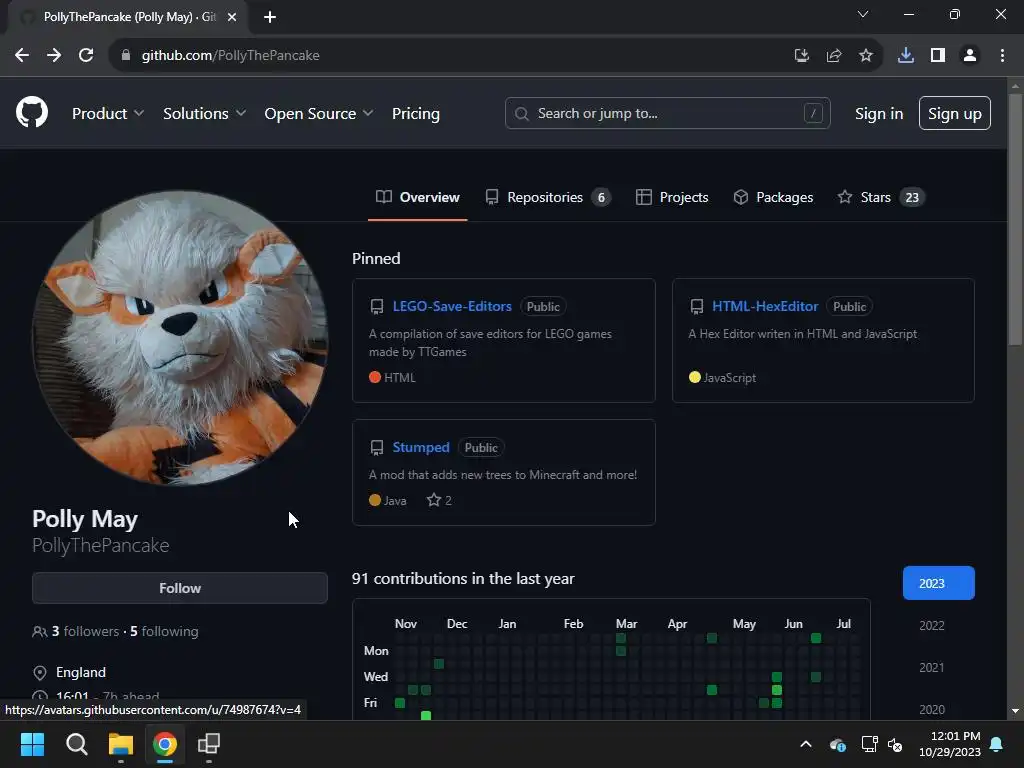Click the Pinned section heading
The width and height of the screenshot is (1024, 768).
376,259
